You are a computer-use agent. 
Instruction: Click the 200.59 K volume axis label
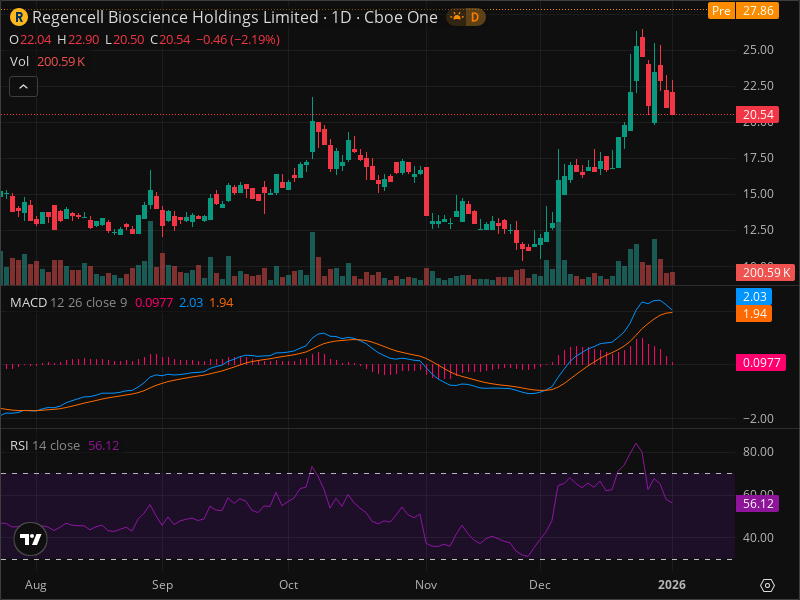click(766, 272)
